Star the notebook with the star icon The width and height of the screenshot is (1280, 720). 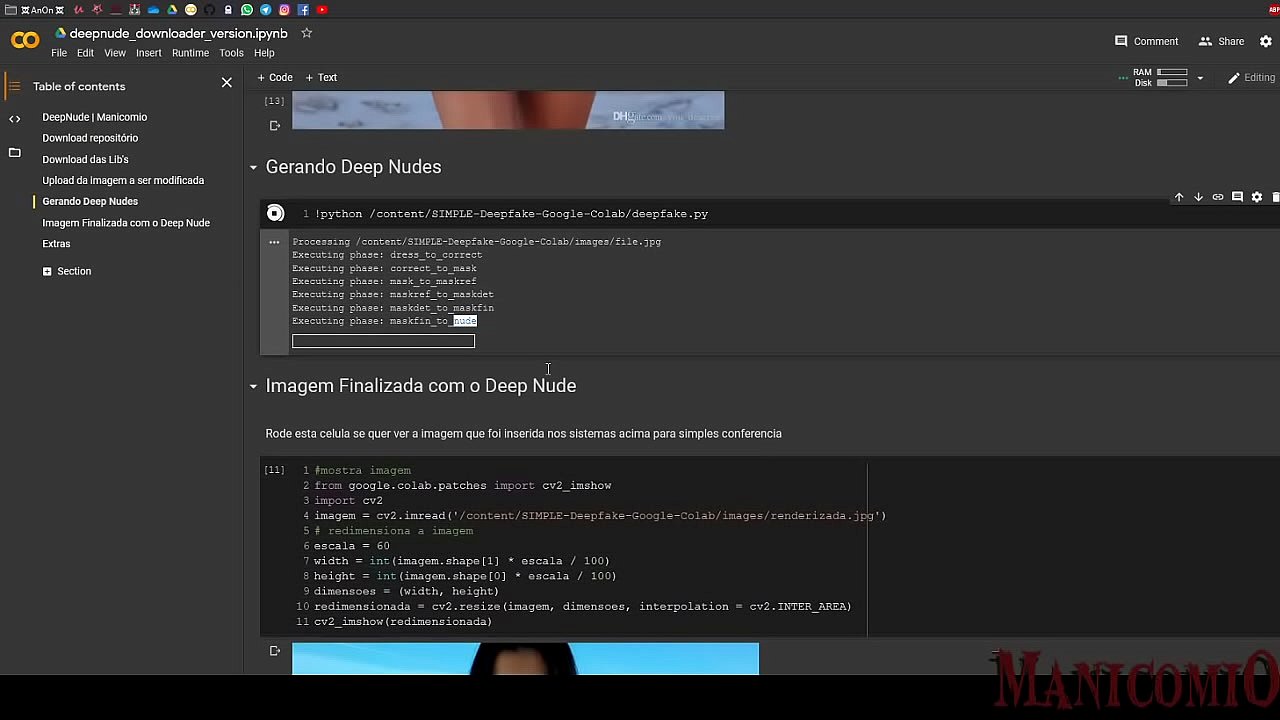point(307,33)
